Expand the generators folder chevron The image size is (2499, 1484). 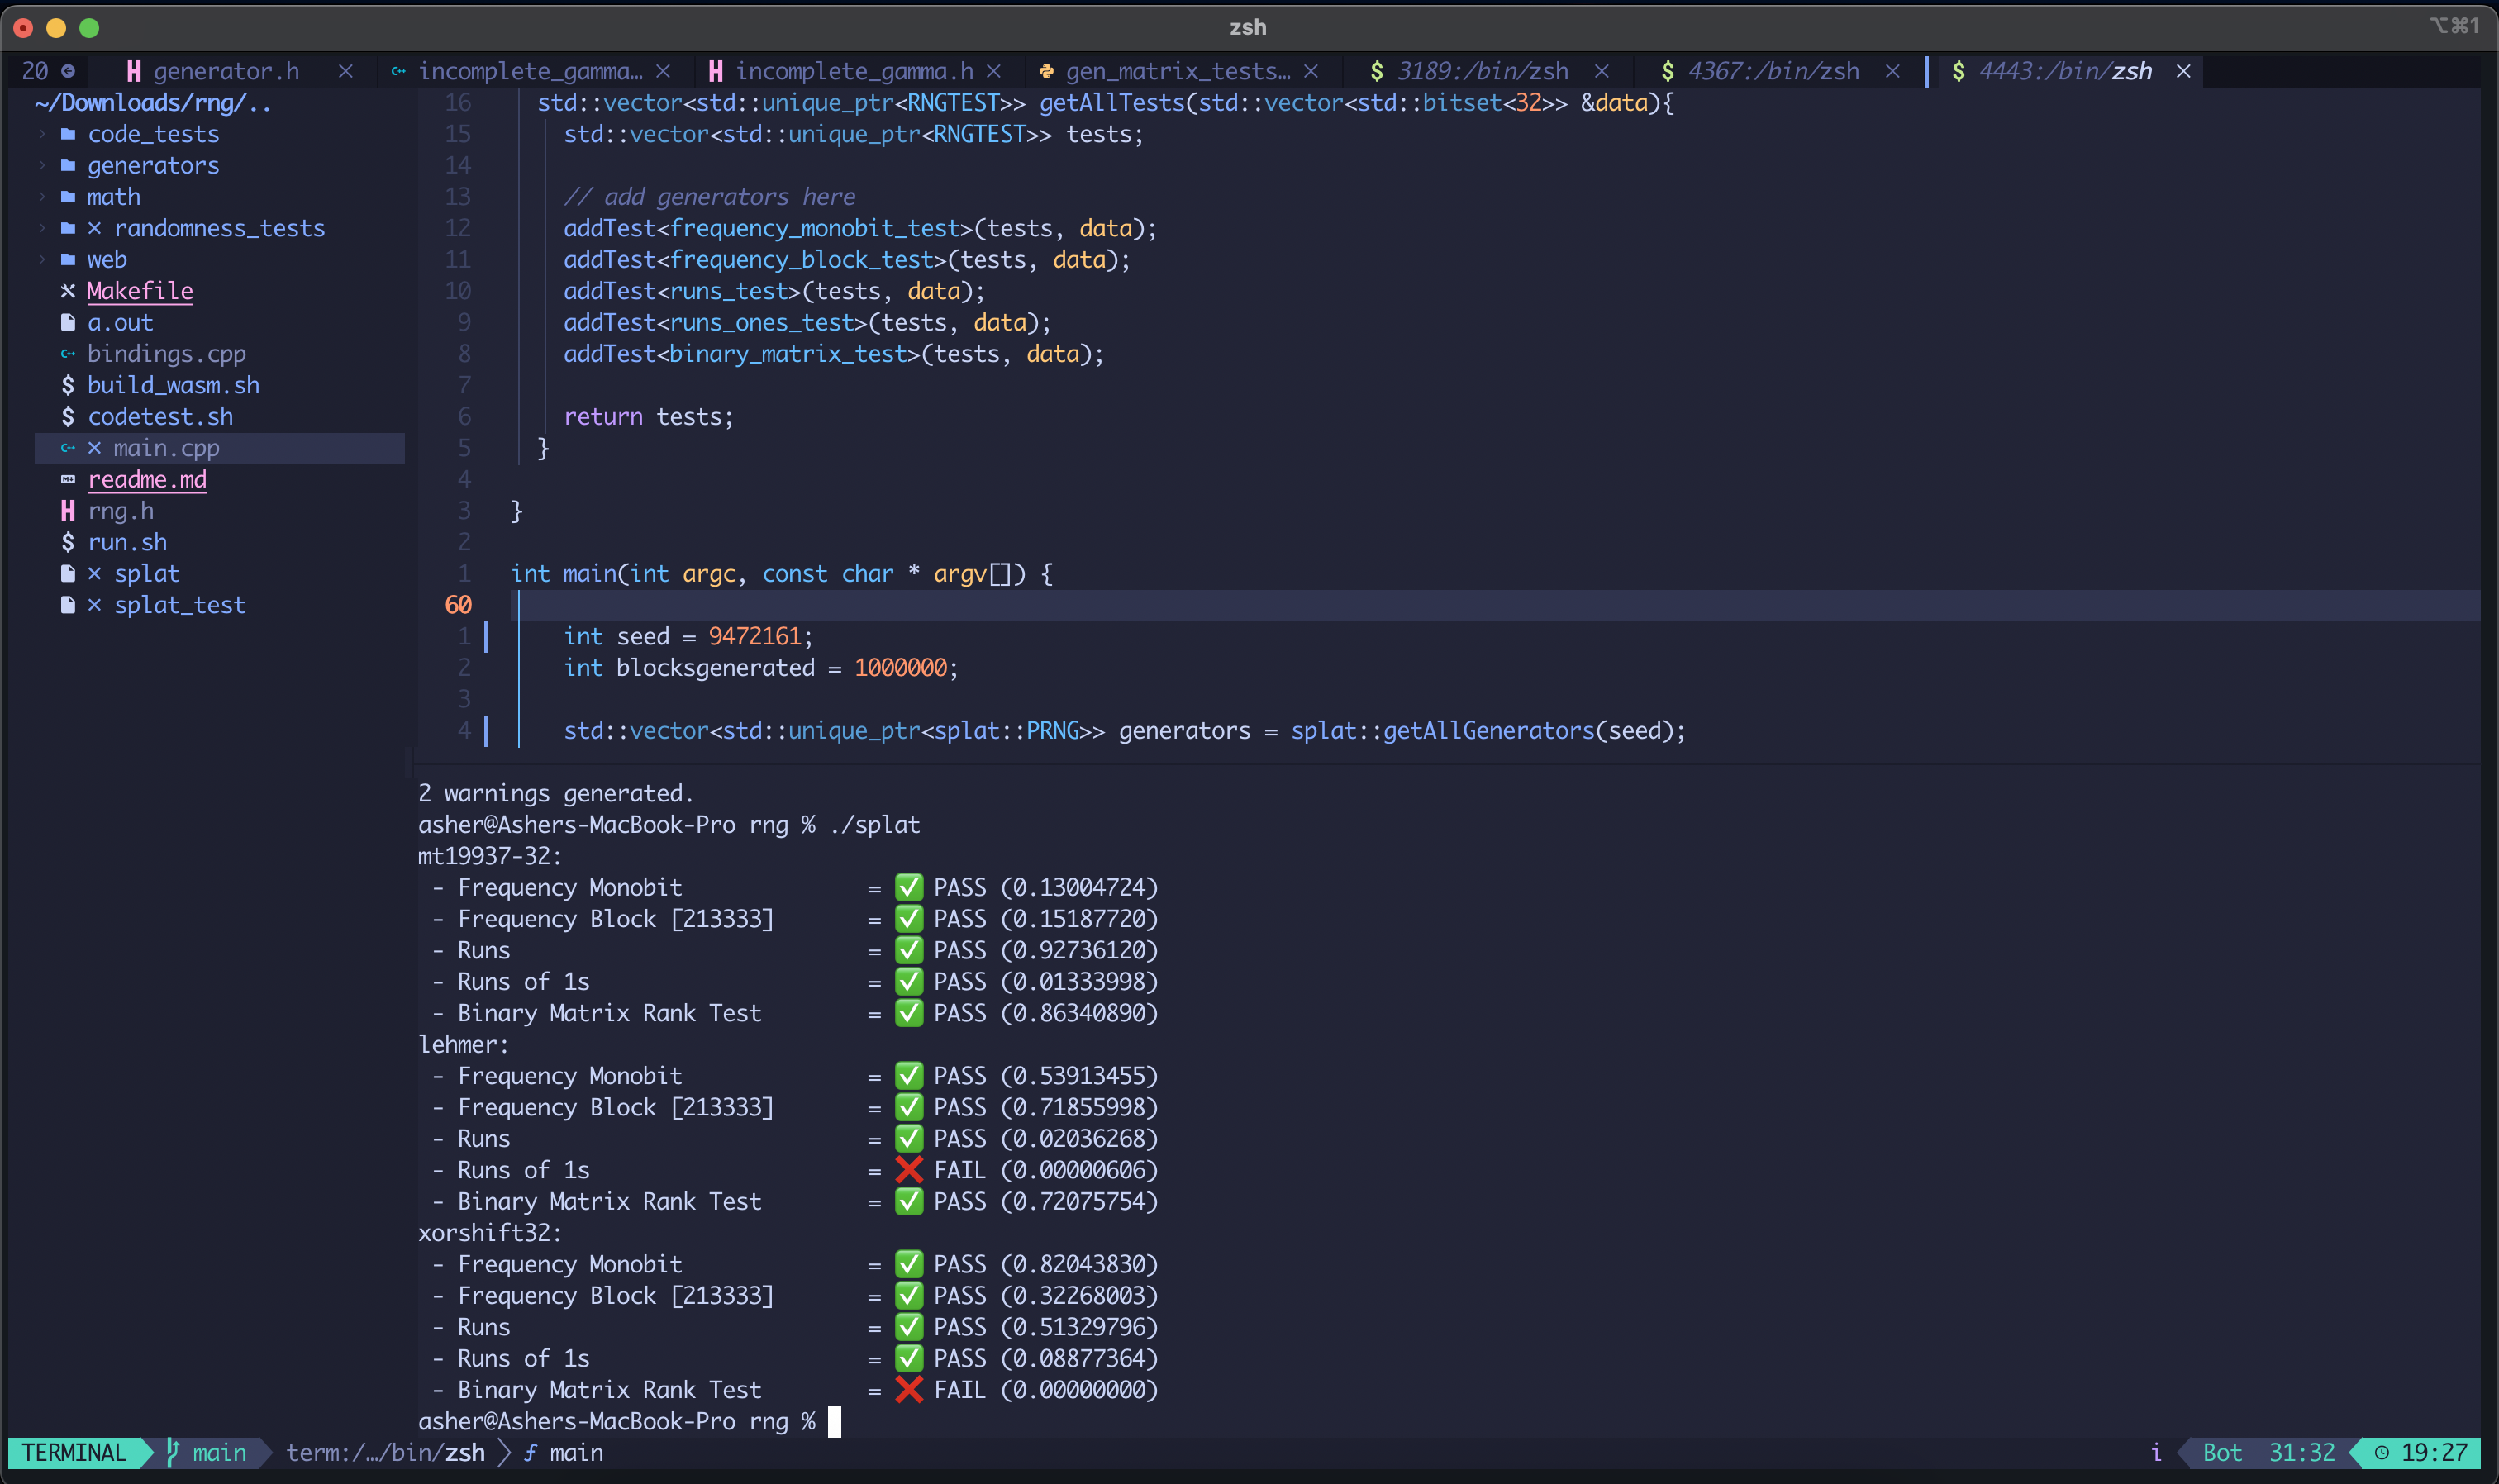(x=42, y=165)
